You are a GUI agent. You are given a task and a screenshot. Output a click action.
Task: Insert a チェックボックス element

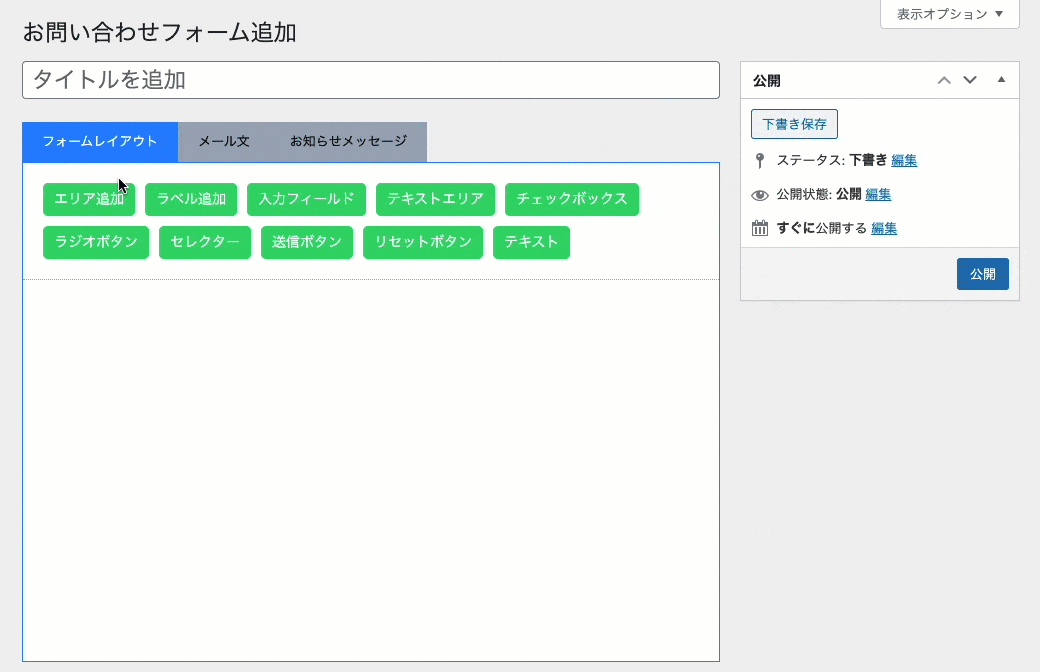571,199
